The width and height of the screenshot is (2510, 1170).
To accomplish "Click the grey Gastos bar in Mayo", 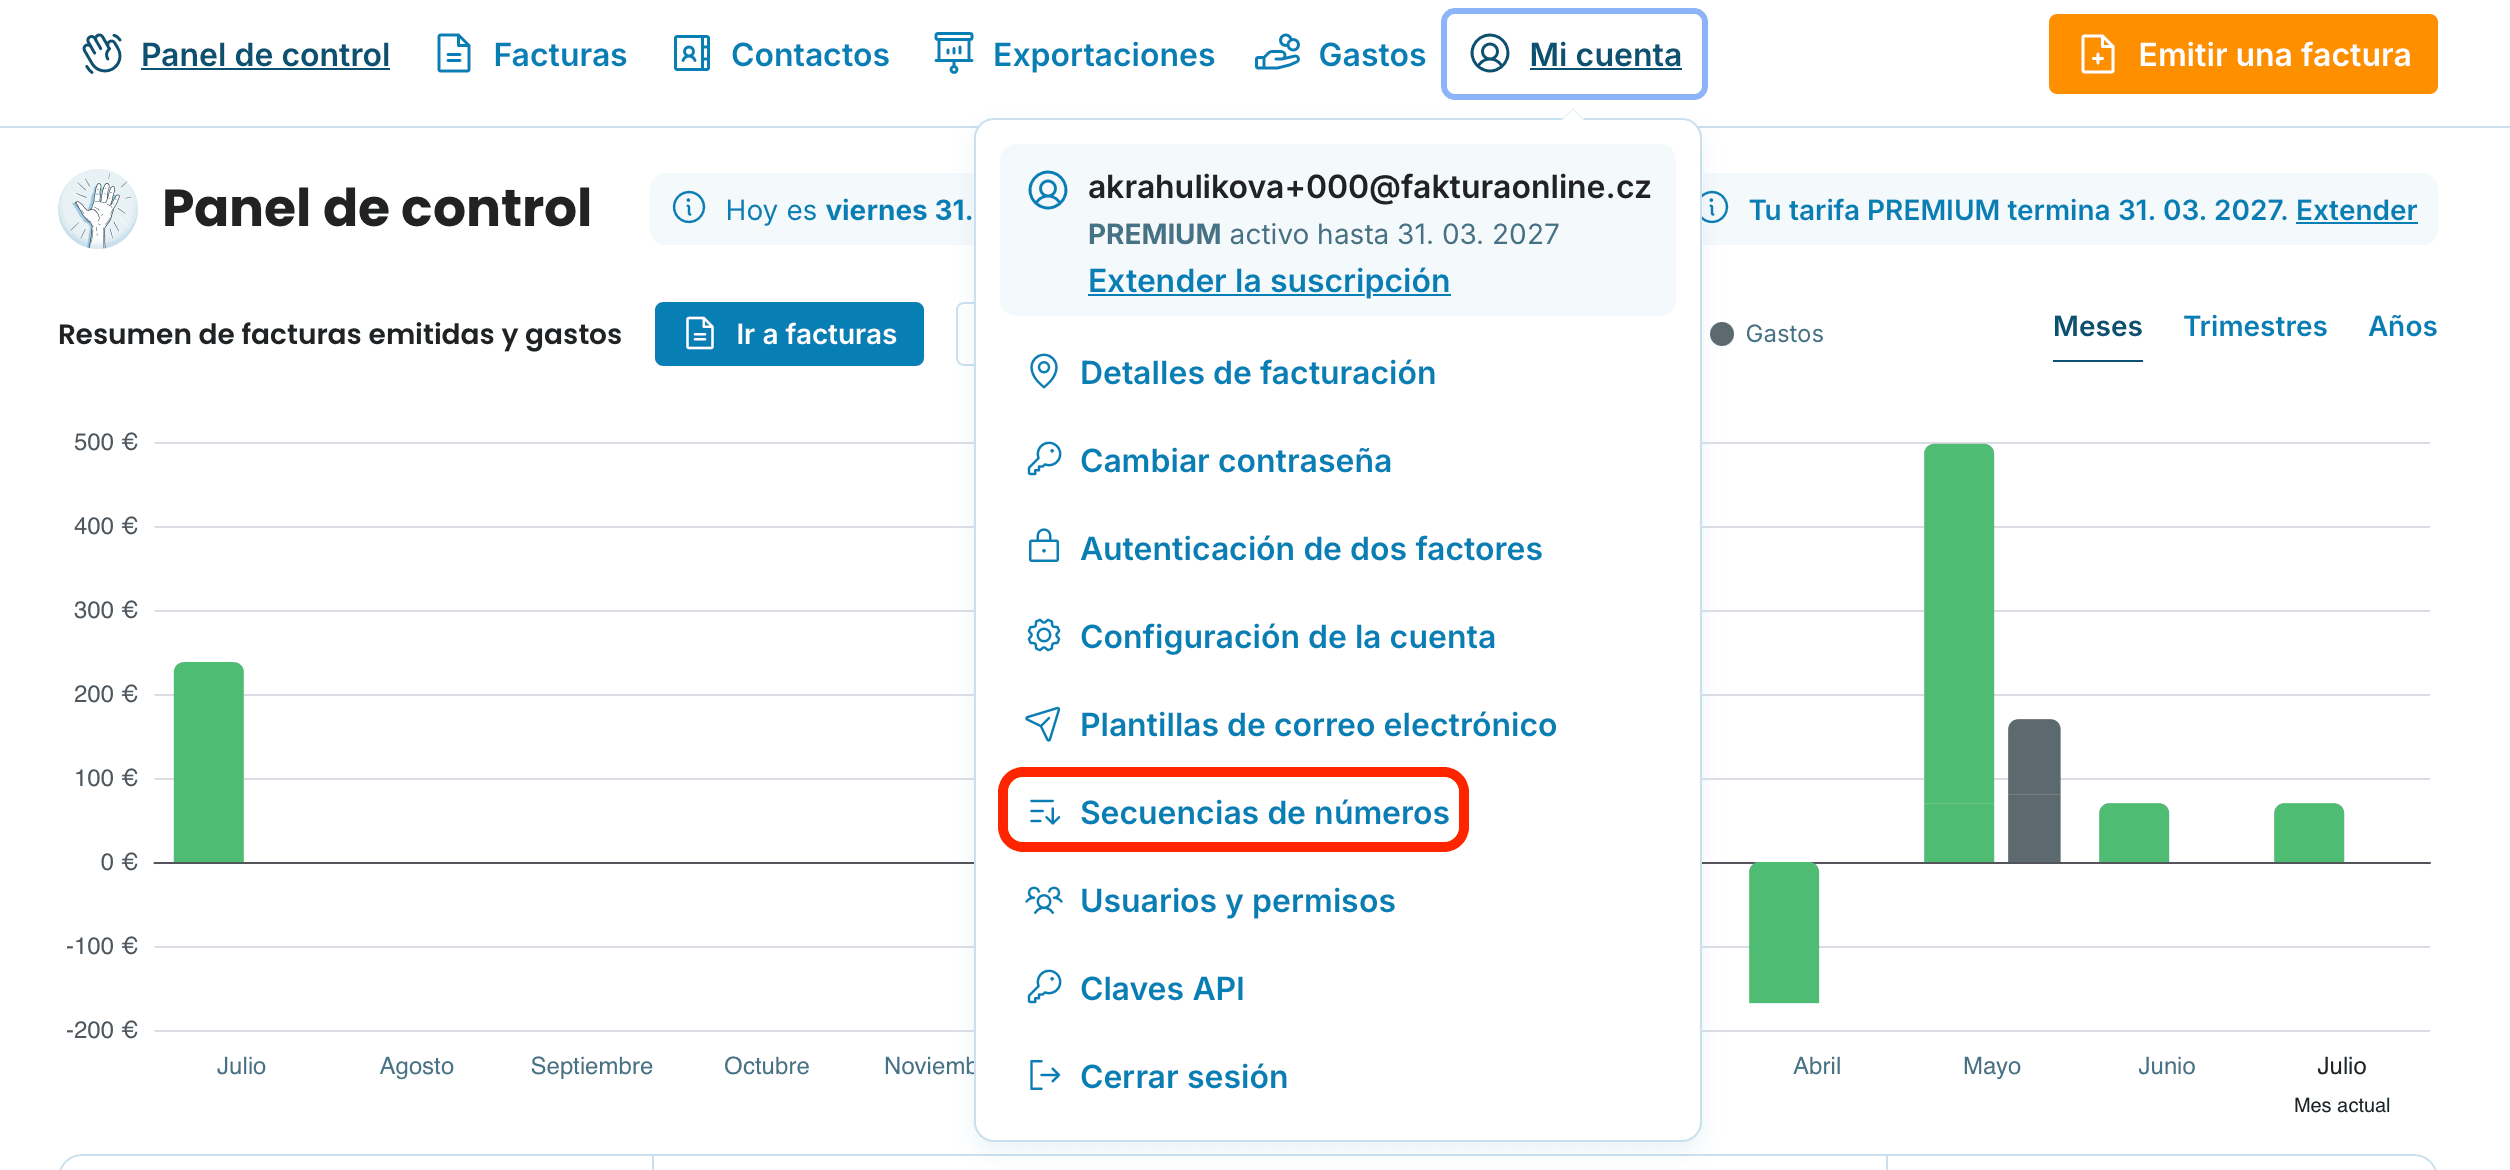I will tap(2034, 790).
